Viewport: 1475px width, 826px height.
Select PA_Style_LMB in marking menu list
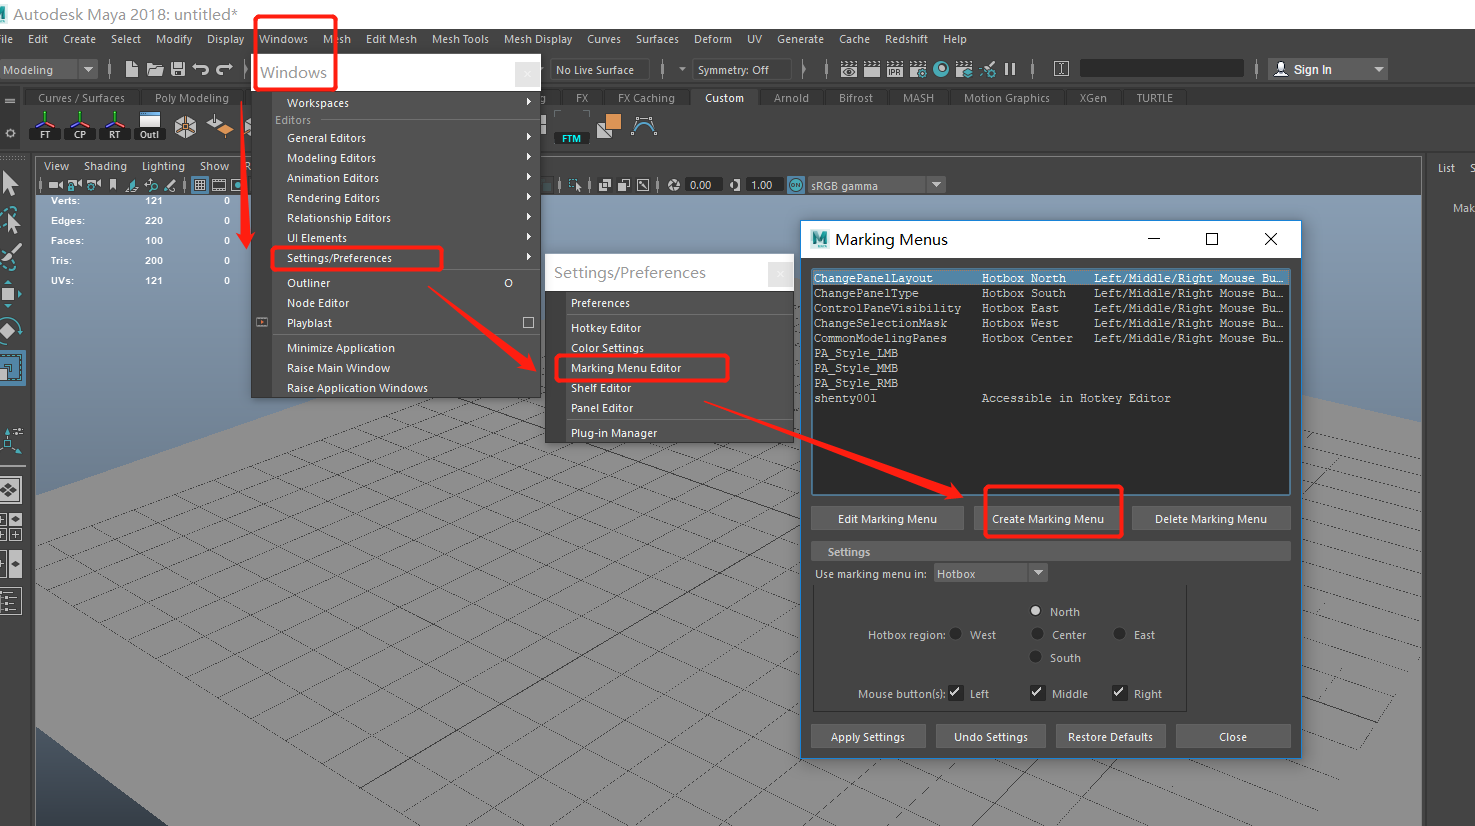point(1050,353)
